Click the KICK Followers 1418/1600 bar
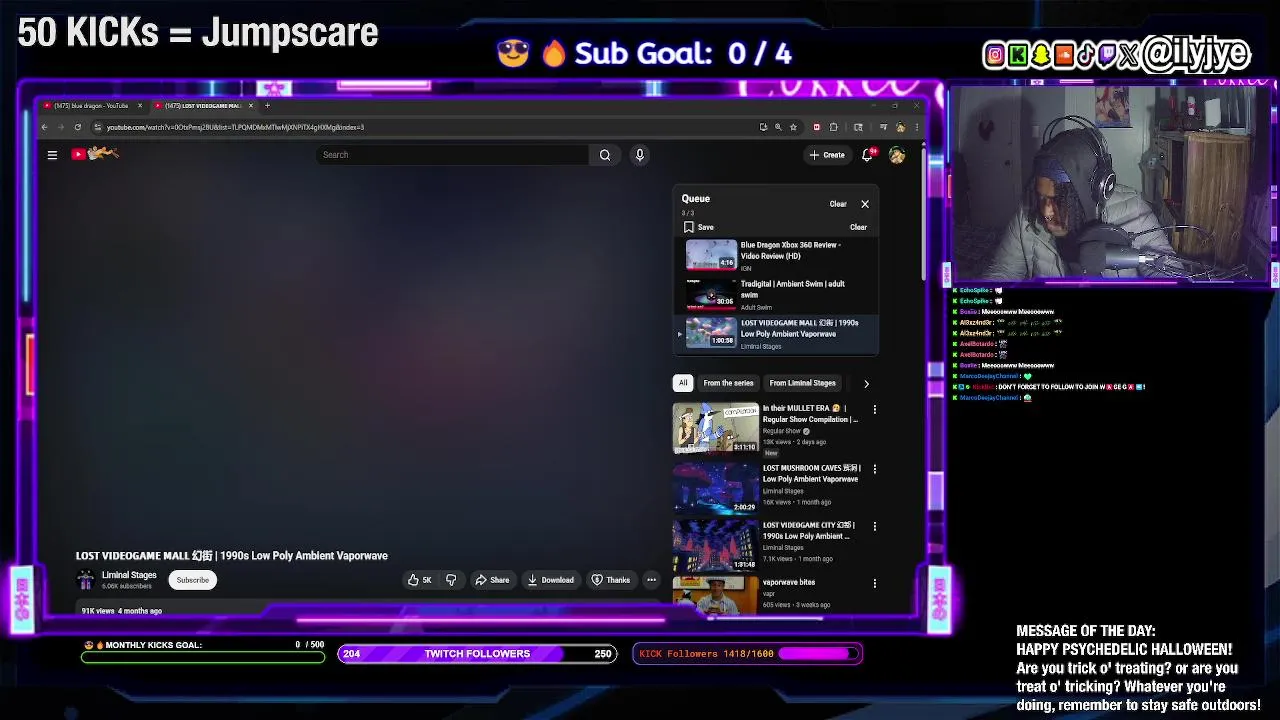1280x720 pixels. 747,654
